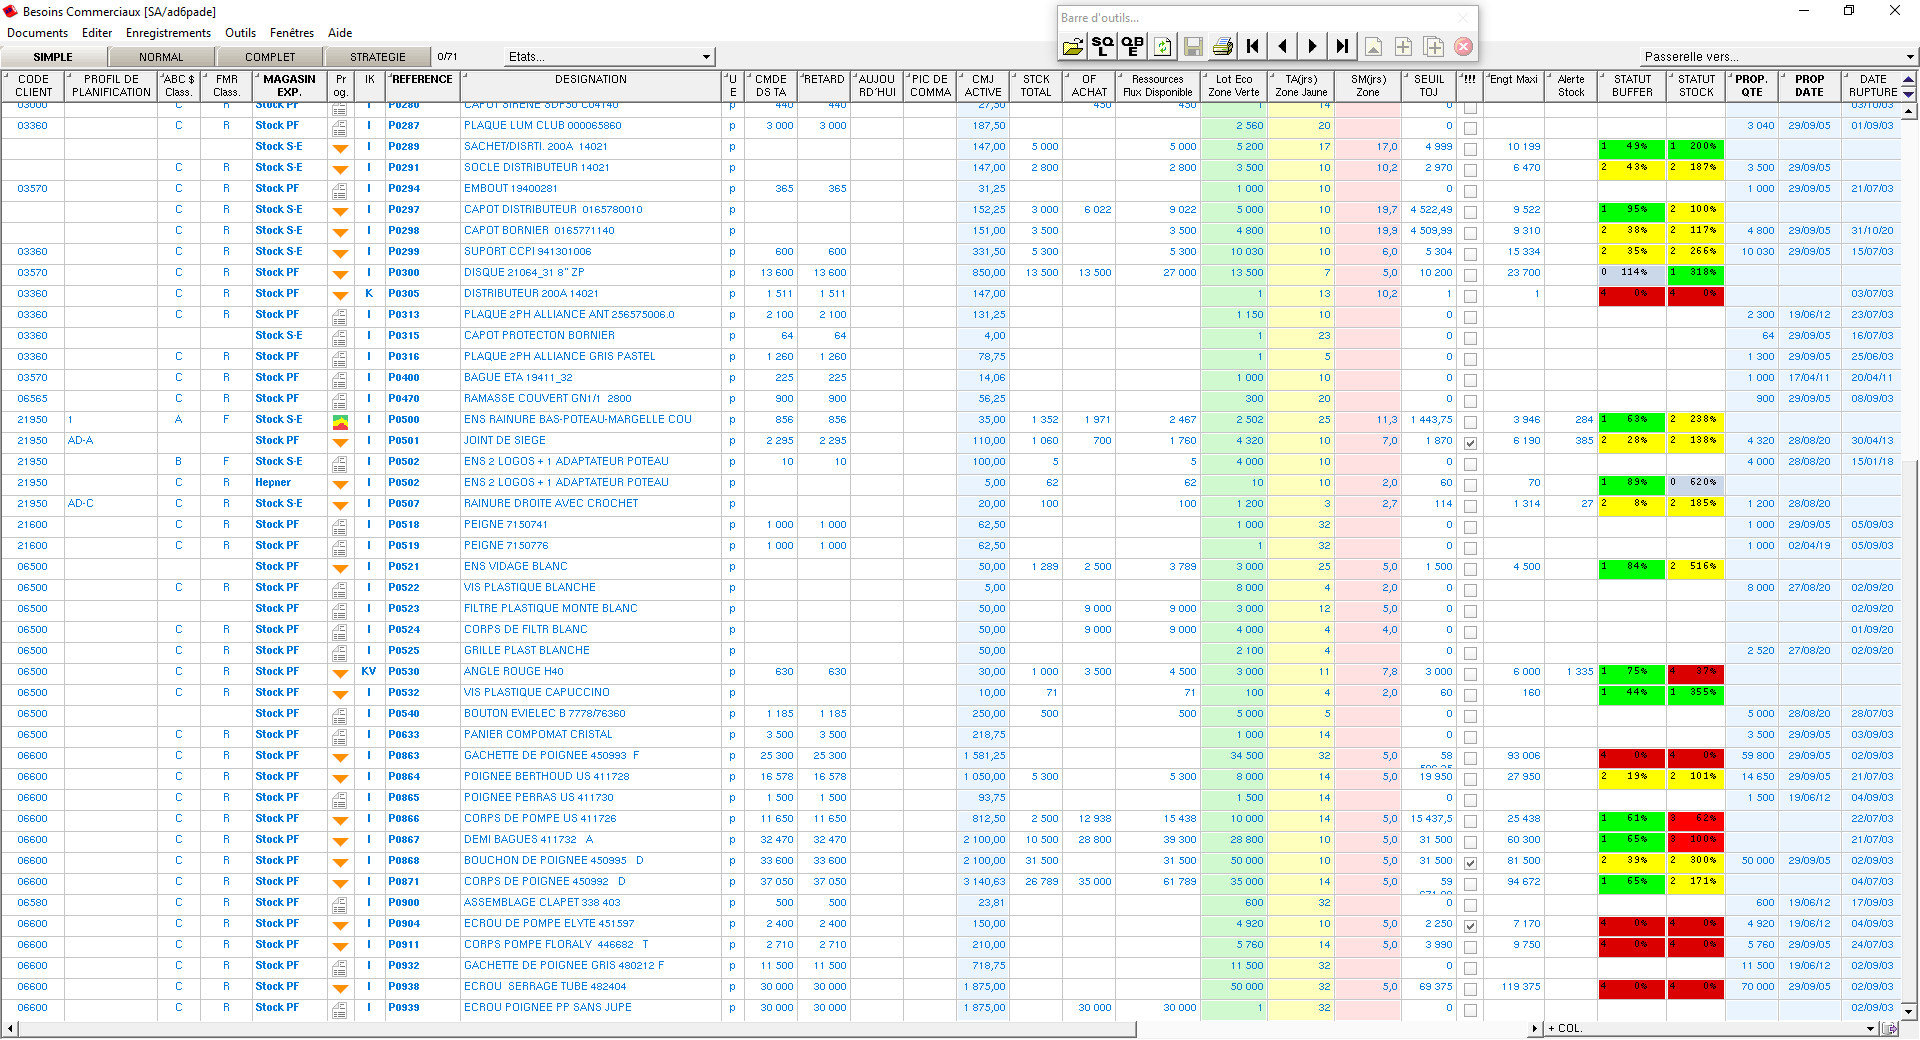
Task: Click the DESIGNATION column header
Action: point(590,79)
